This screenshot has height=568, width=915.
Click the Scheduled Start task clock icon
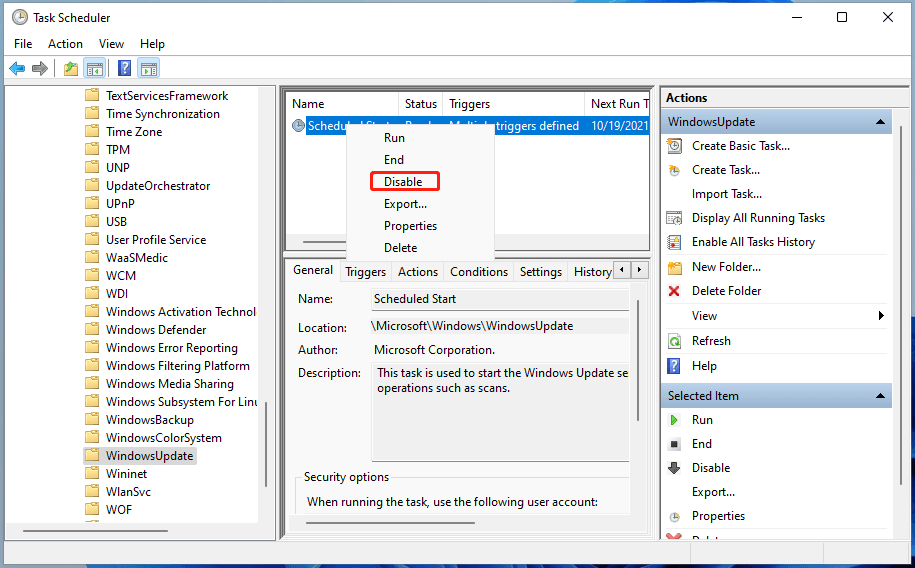point(298,126)
